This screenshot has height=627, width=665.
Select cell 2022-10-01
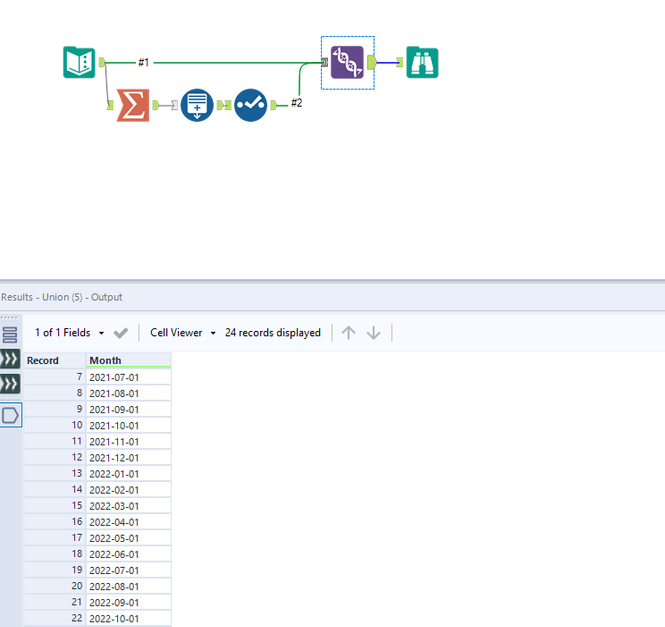point(129,619)
